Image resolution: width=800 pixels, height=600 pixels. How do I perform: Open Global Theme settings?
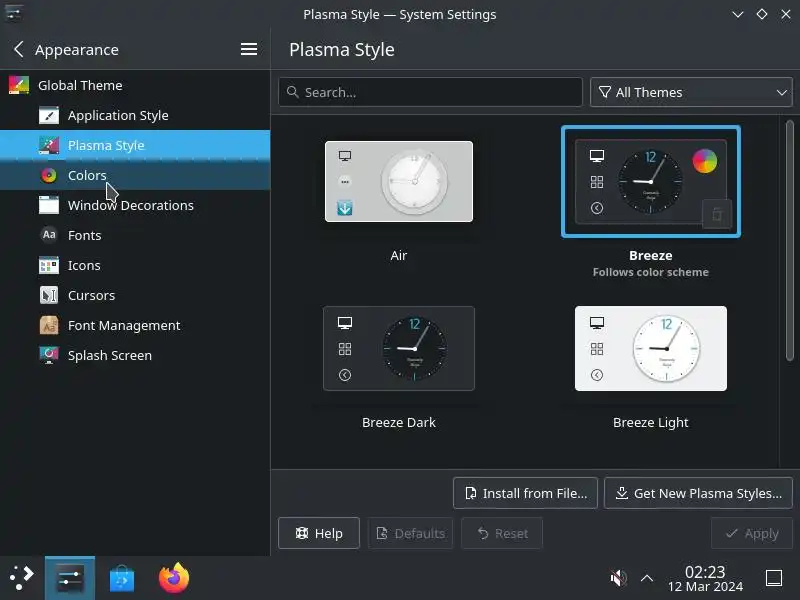pyautogui.click(x=135, y=85)
